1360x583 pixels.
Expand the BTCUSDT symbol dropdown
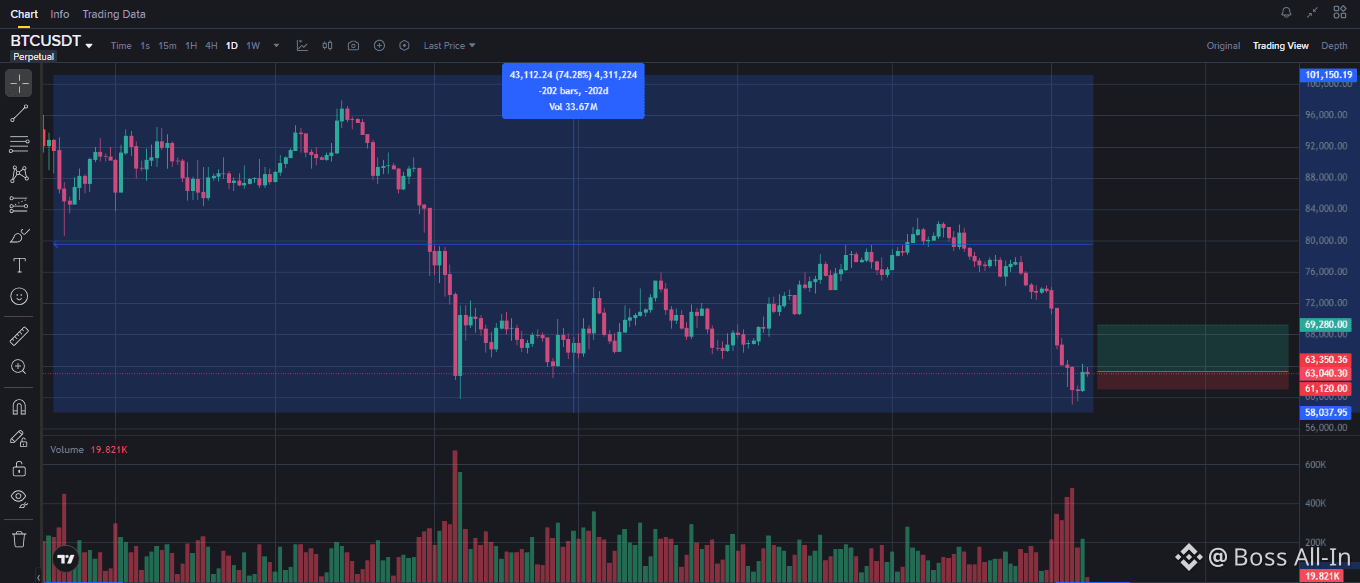point(89,46)
